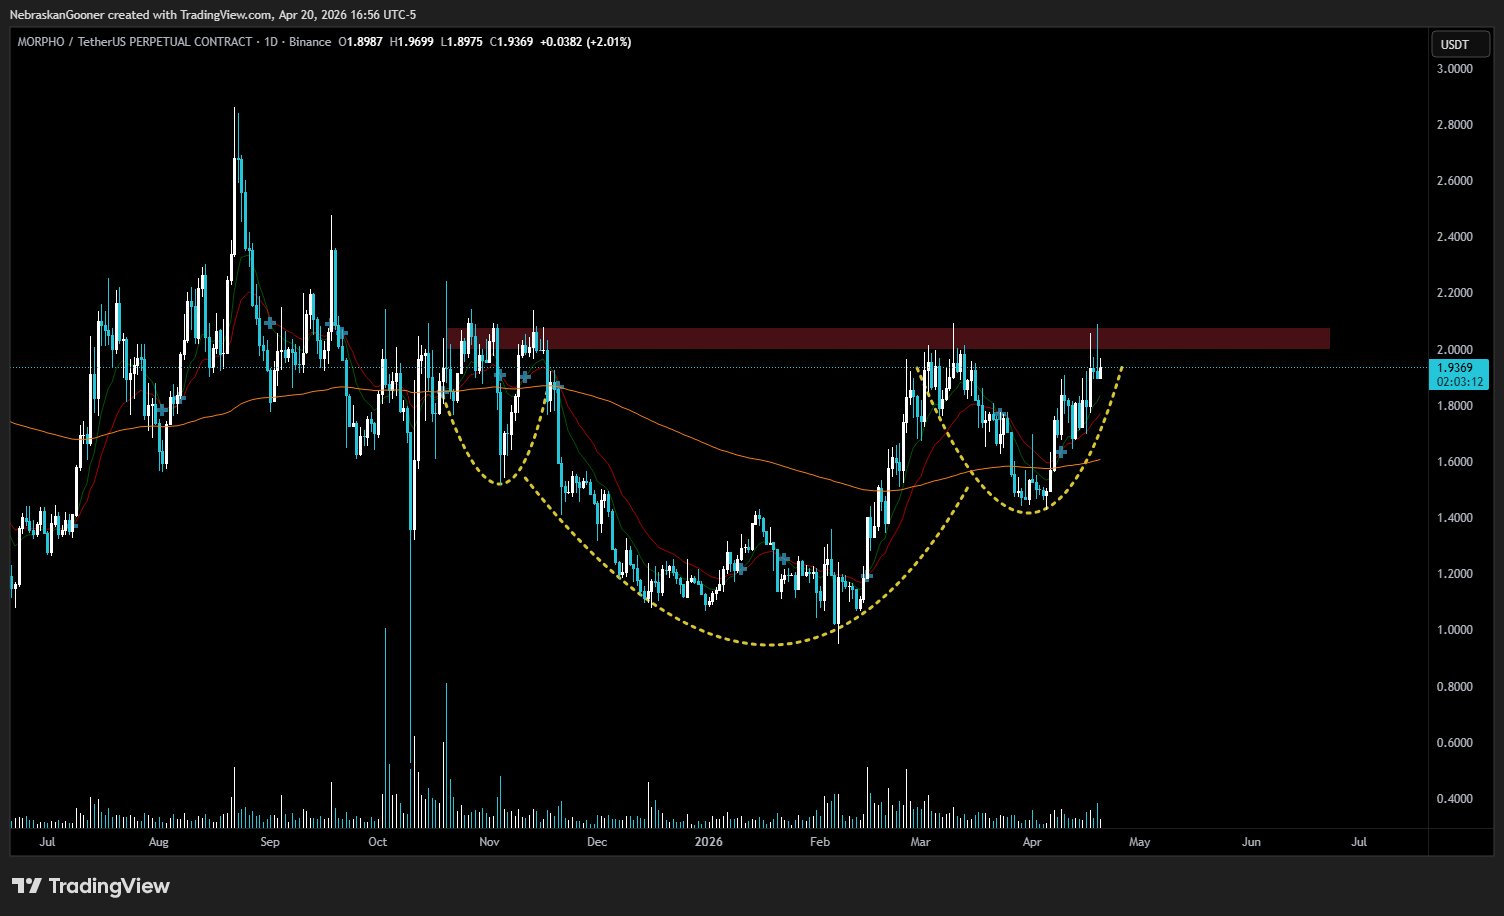
Task: Click the 2.8000 price axis label
Action: [1454, 125]
